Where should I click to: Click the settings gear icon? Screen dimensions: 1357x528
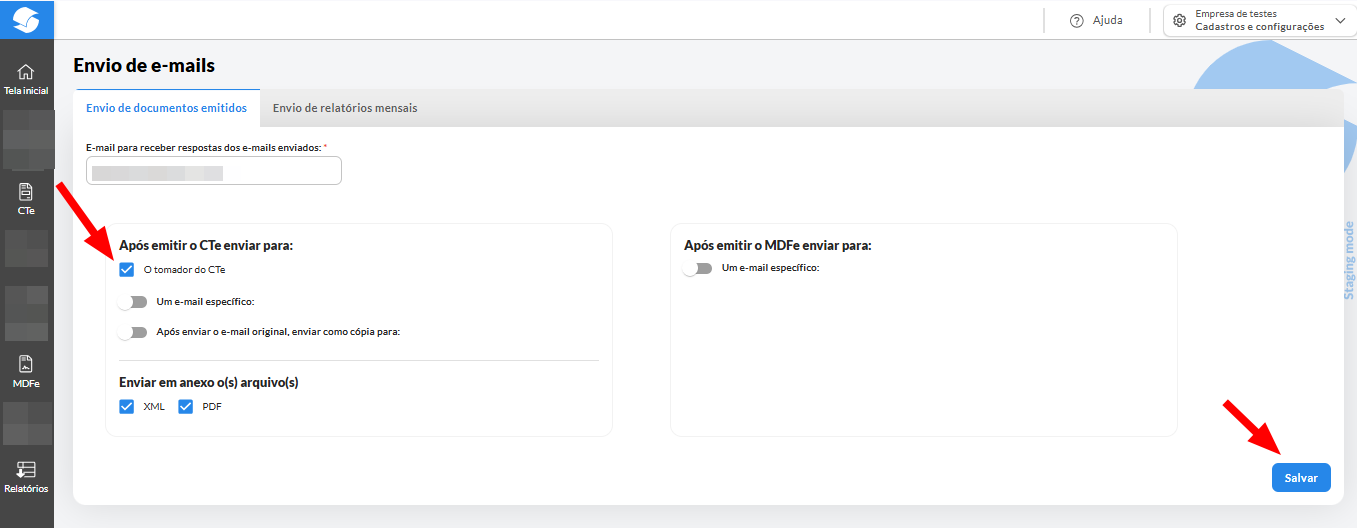(x=1180, y=20)
